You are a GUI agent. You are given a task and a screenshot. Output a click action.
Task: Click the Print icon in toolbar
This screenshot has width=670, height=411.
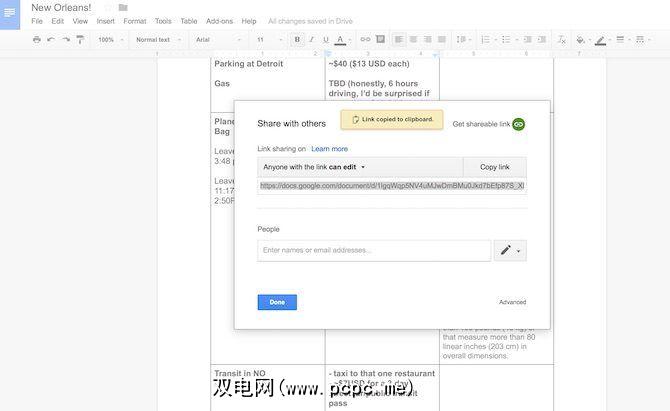click(x=37, y=40)
